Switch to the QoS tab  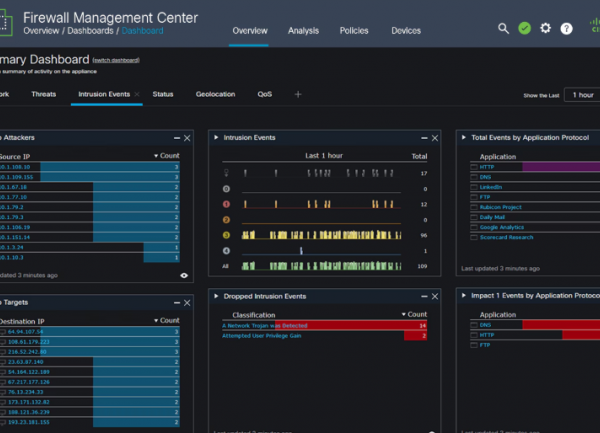pyautogui.click(x=265, y=94)
